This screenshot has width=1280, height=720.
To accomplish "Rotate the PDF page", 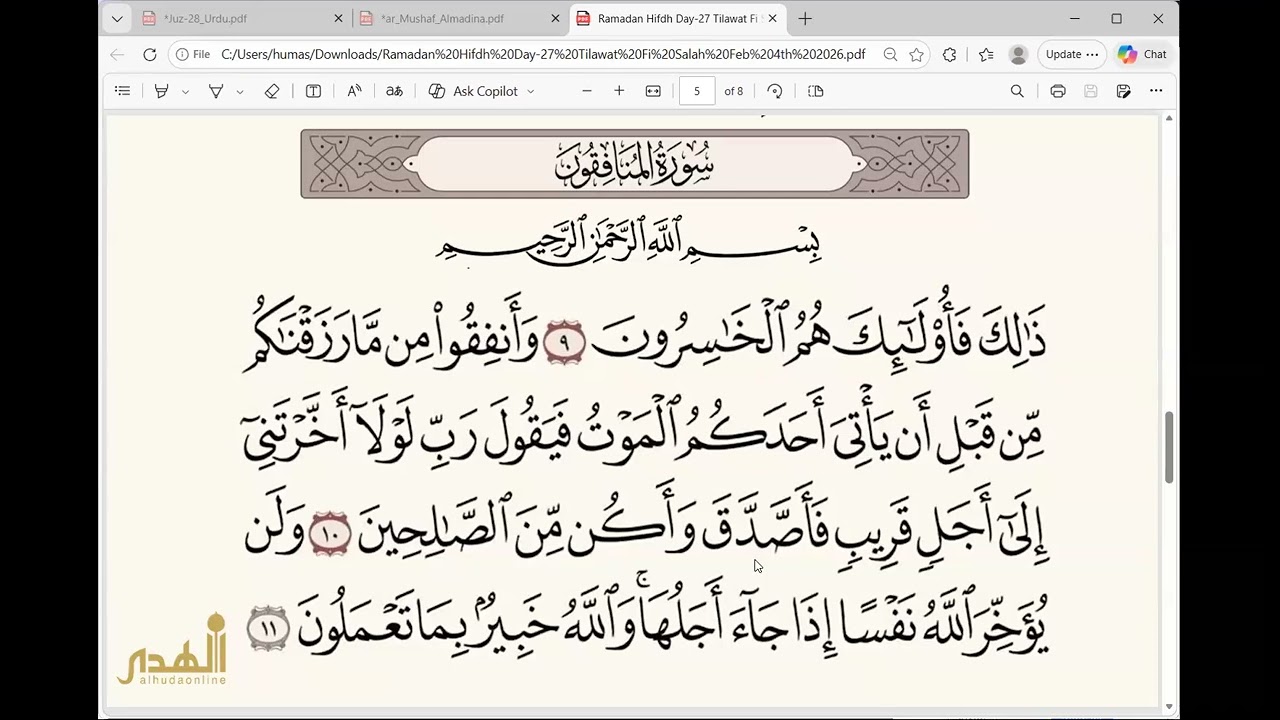I will coord(774,91).
